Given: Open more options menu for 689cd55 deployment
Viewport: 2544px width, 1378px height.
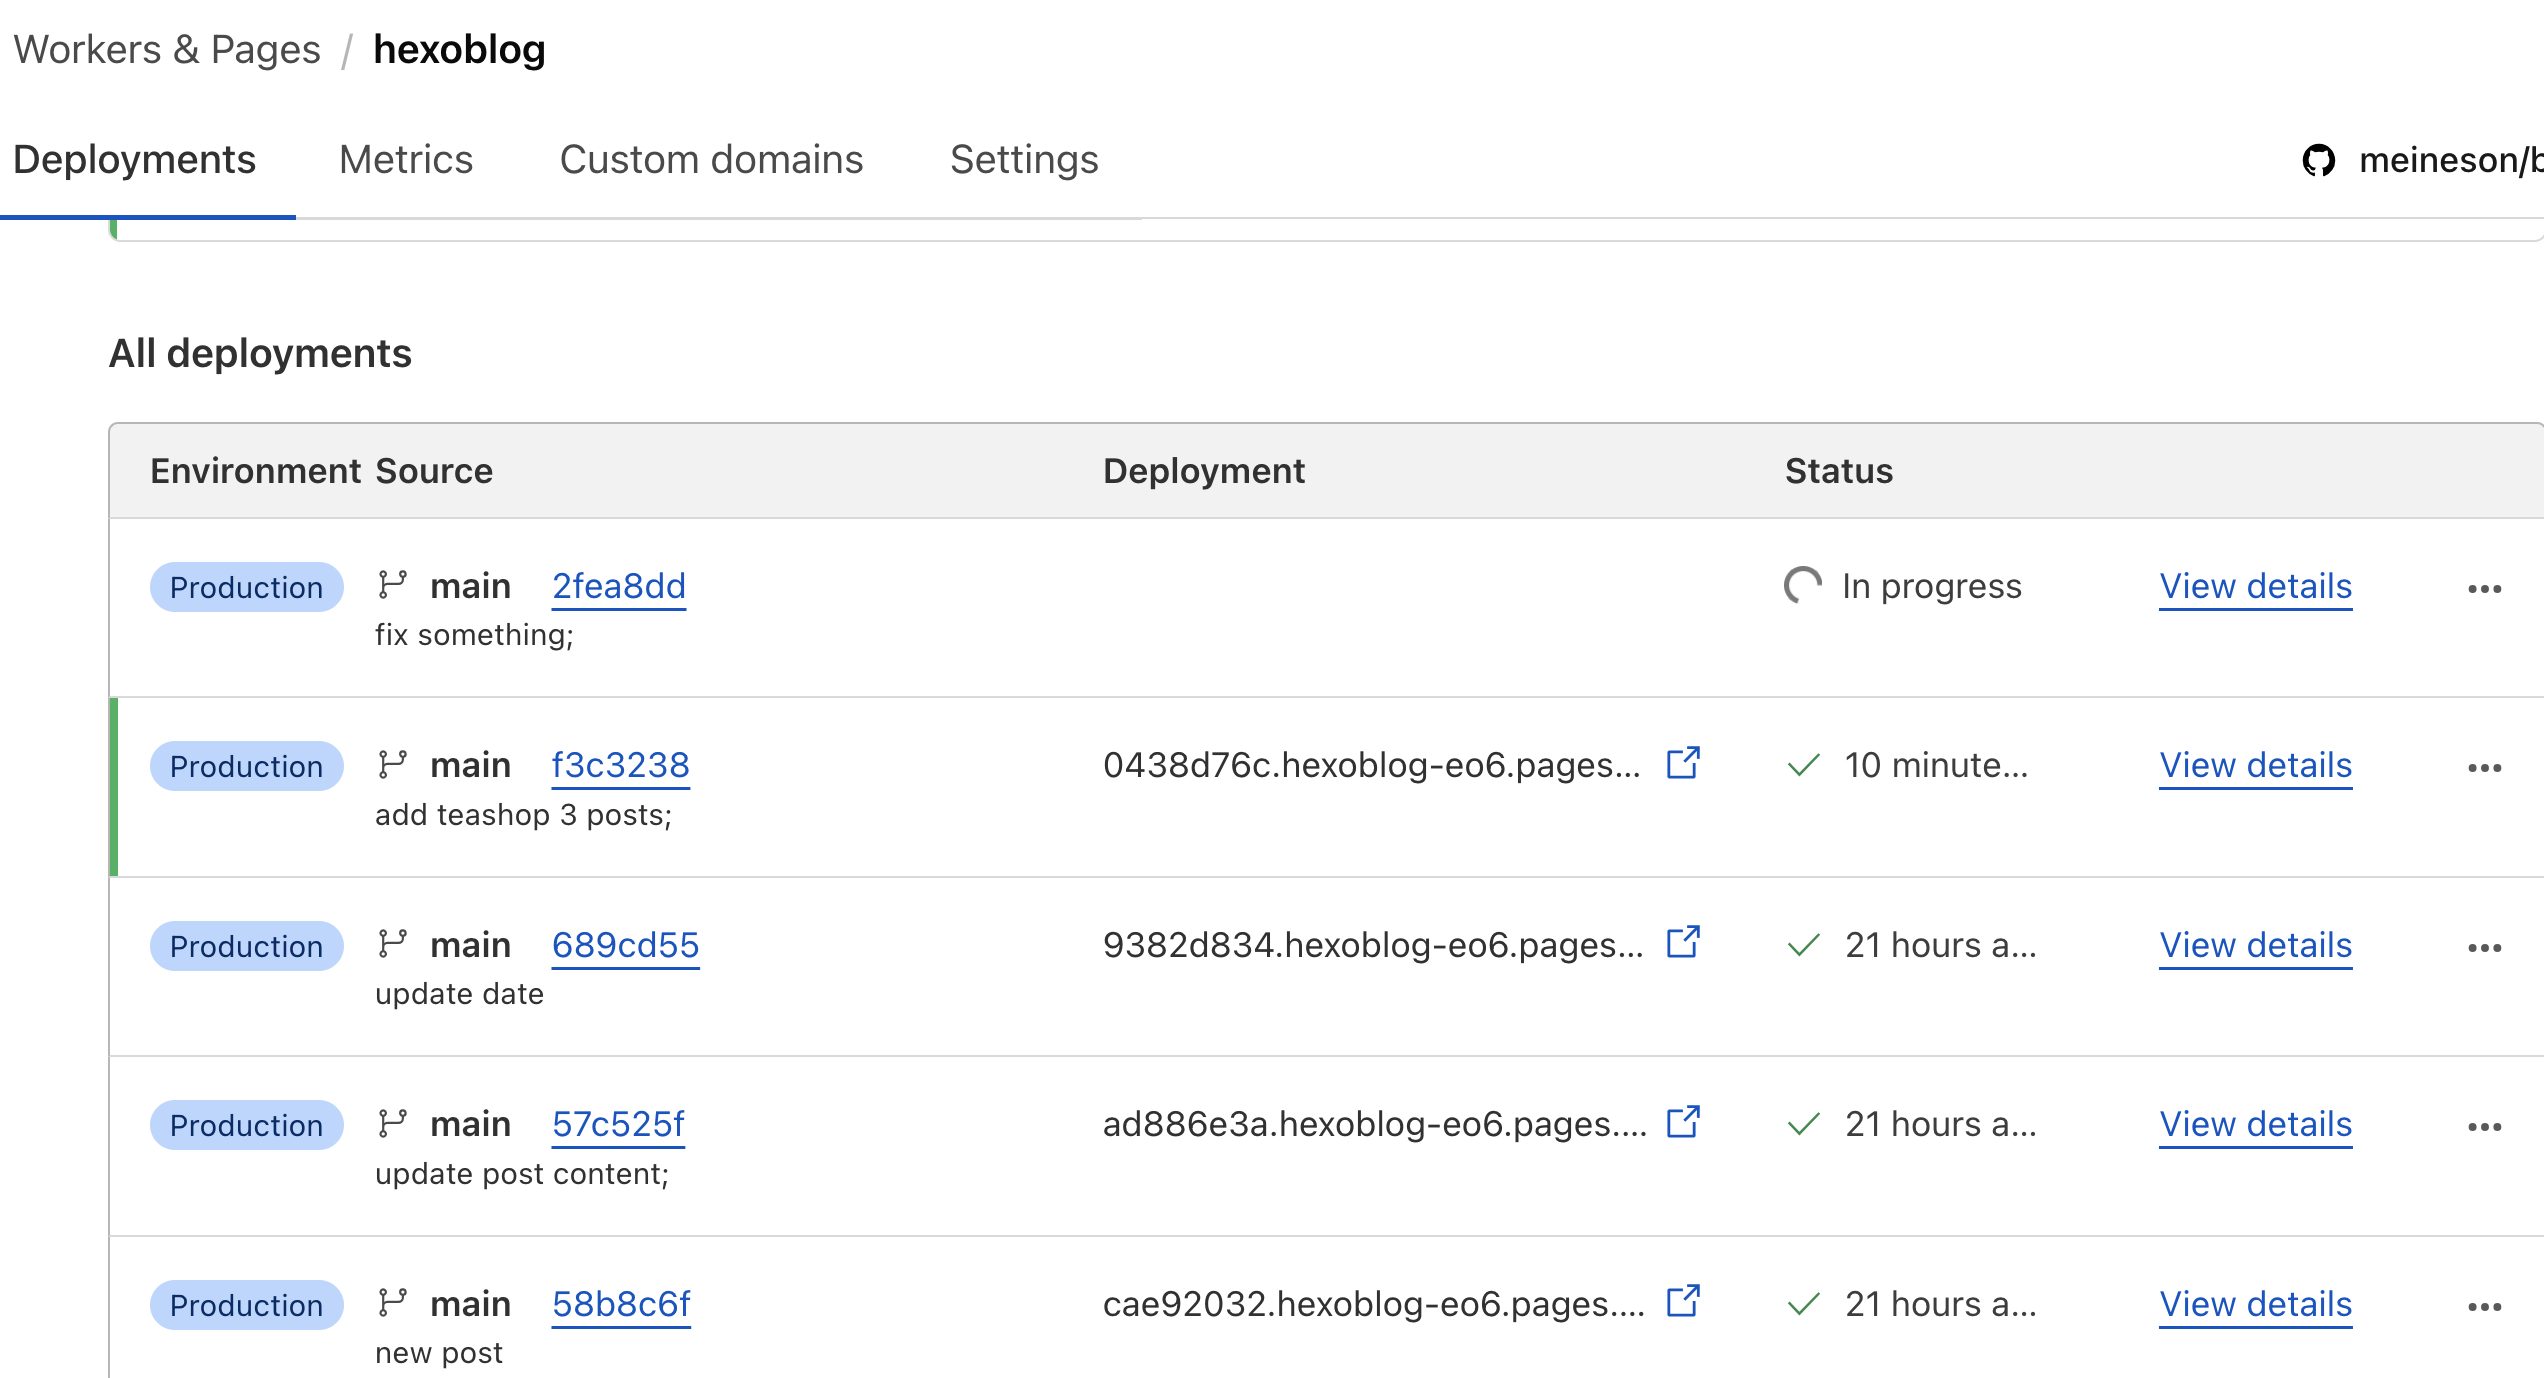Looking at the screenshot, I should pos(2484,948).
